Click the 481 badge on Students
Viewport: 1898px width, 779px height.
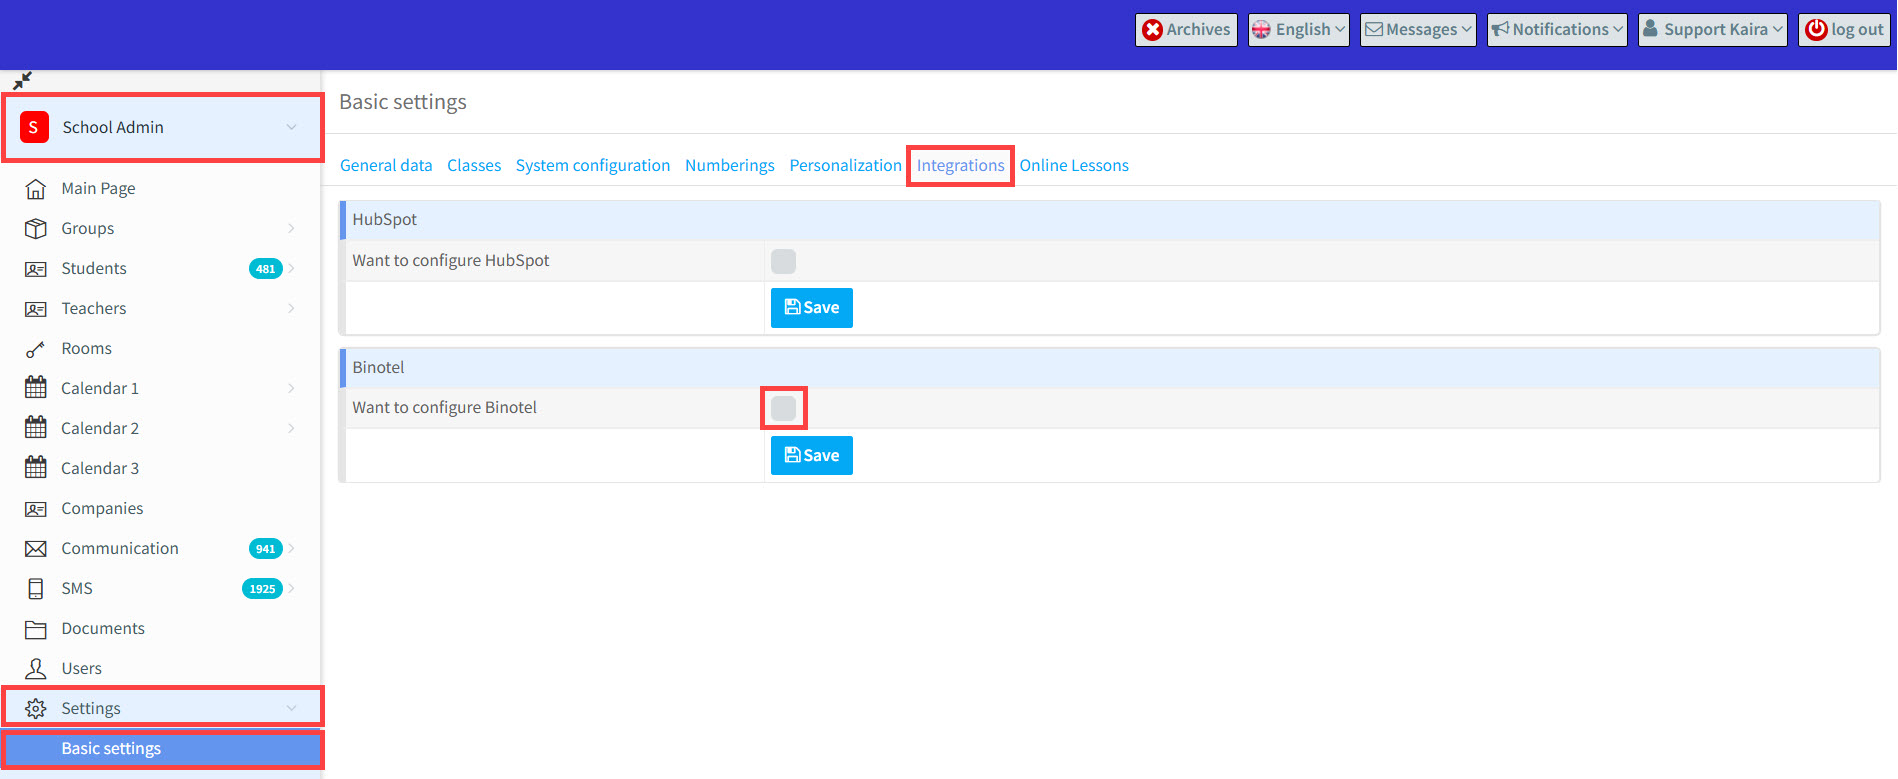pyautogui.click(x=265, y=268)
